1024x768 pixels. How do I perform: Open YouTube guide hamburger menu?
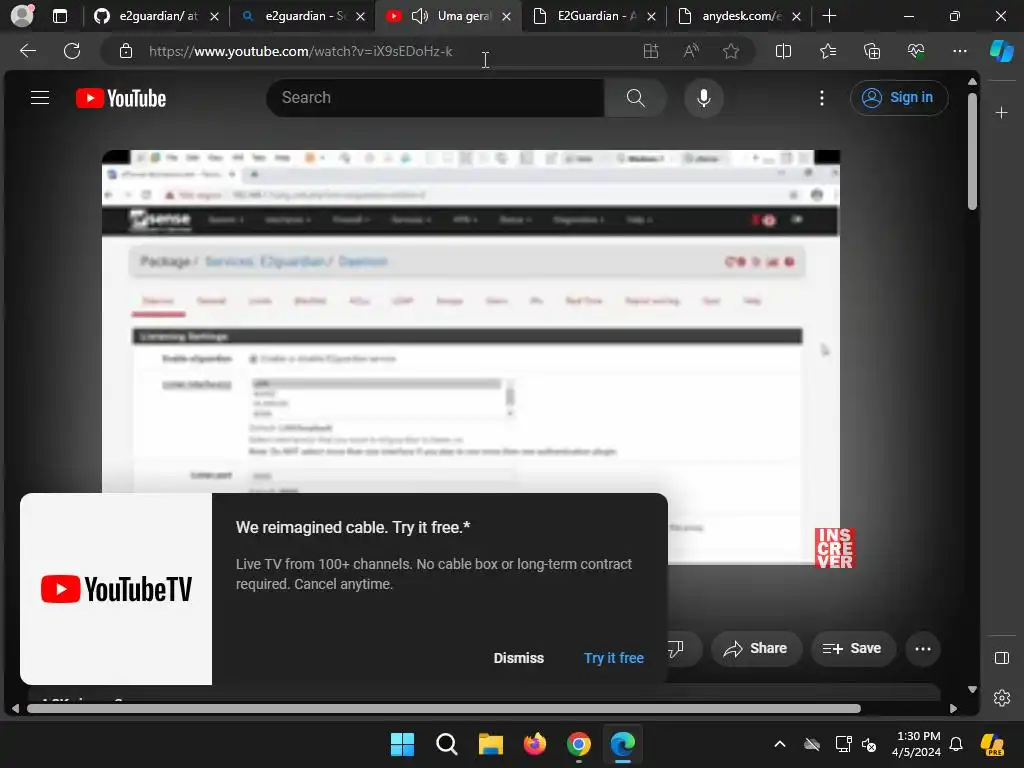[40, 98]
